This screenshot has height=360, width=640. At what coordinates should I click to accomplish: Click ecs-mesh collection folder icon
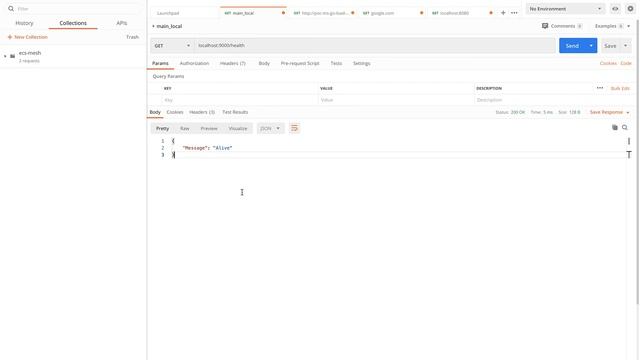click(13, 56)
